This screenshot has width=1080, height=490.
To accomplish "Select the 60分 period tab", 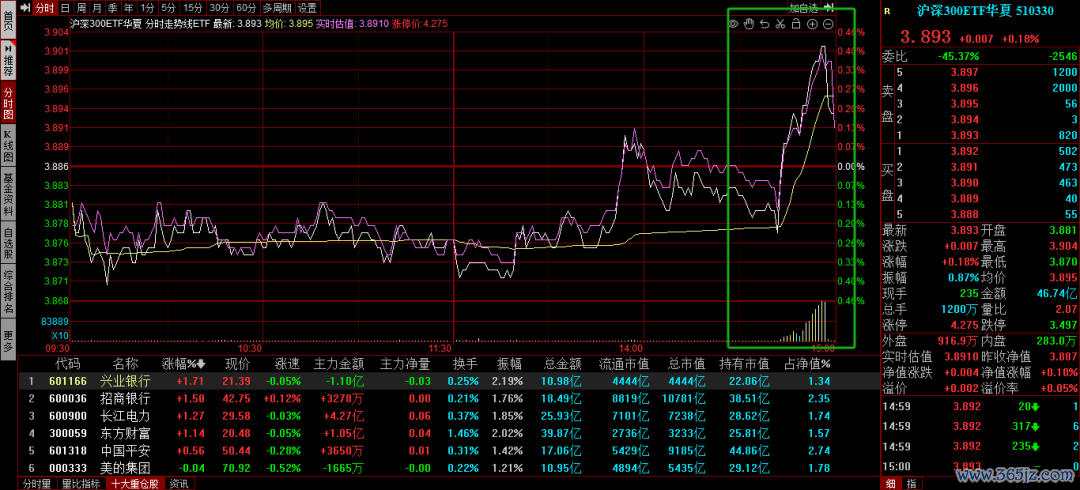I will (x=247, y=8).
